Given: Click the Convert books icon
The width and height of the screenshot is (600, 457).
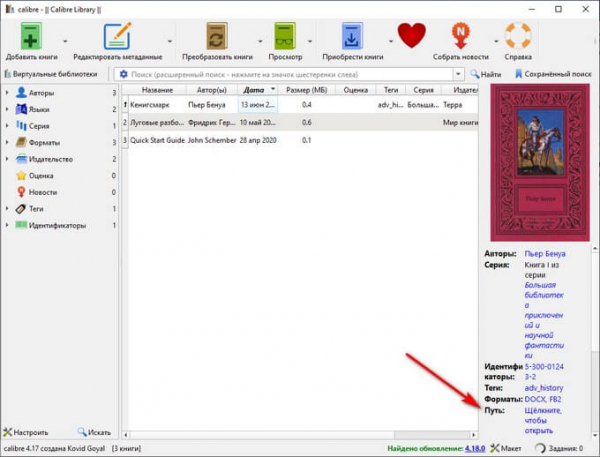Looking at the screenshot, I should click(217, 36).
